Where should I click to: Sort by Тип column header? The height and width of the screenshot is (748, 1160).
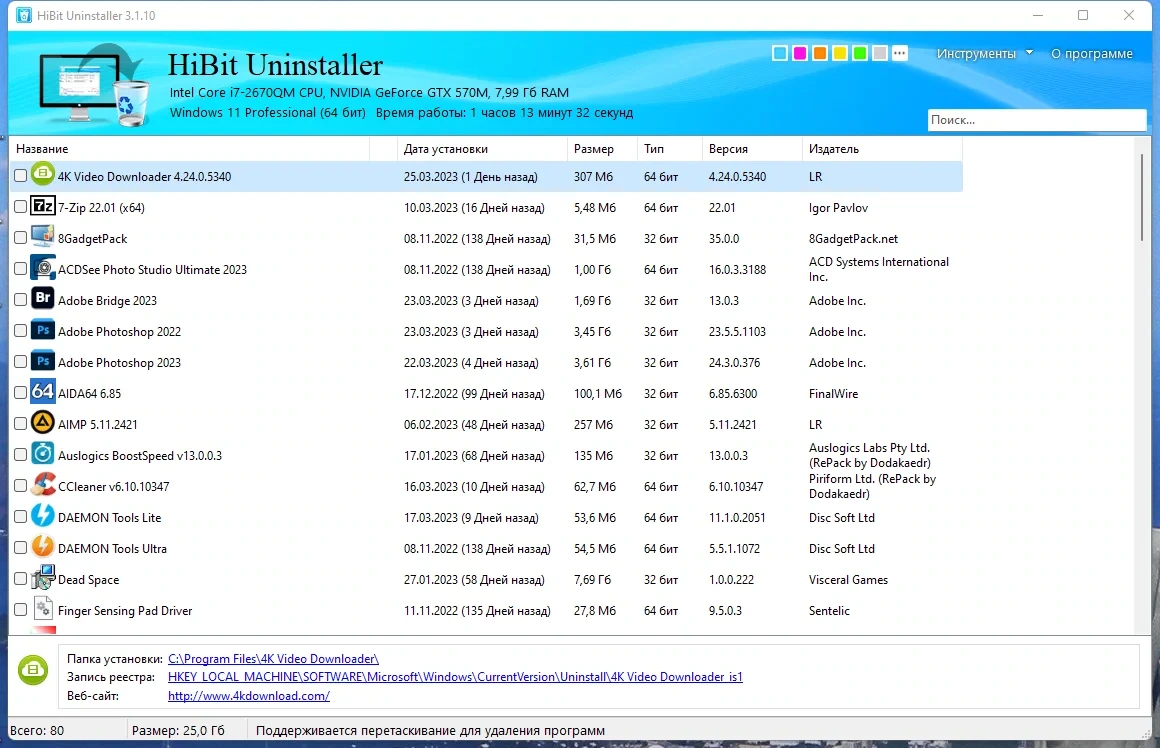coord(669,149)
